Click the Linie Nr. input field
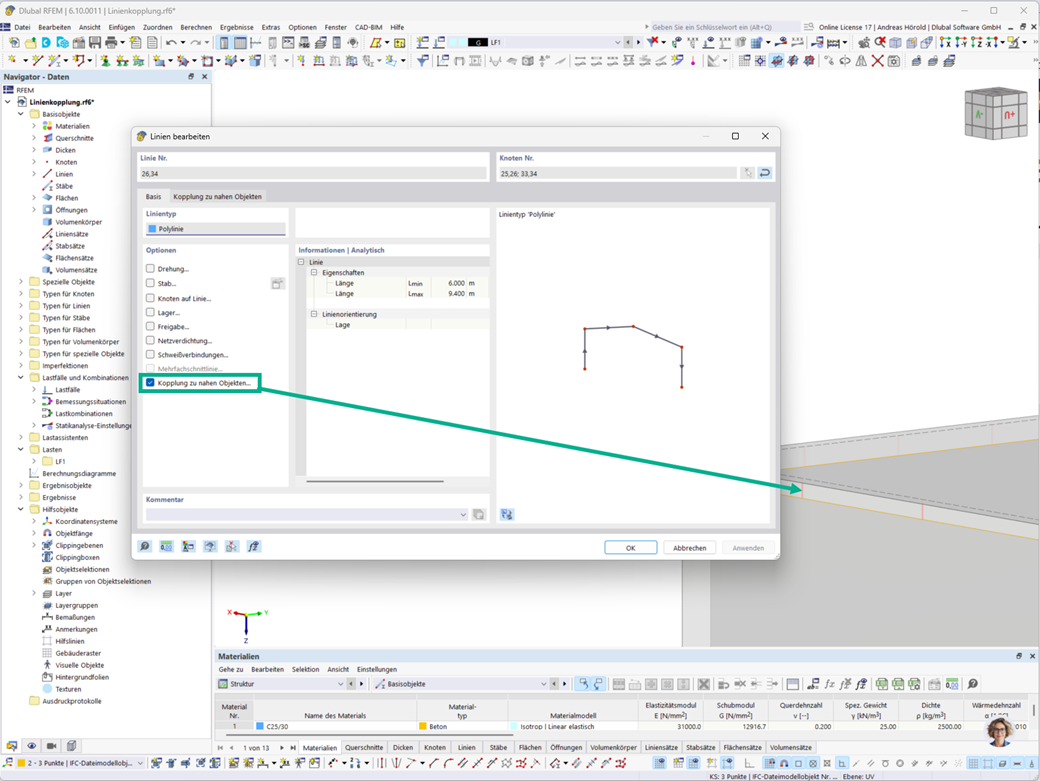Image resolution: width=1040 pixels, height=781 pixels. pos(313,173)
